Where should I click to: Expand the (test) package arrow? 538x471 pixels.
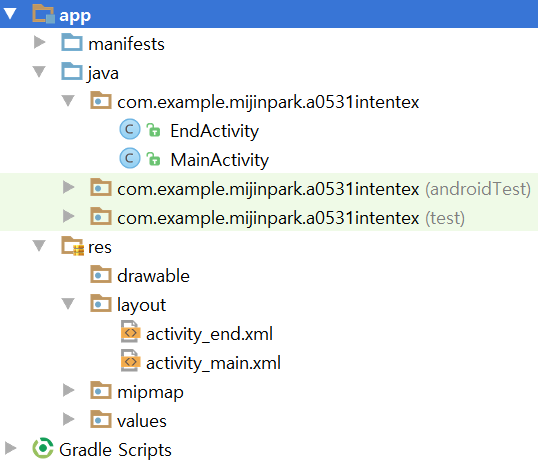tap(69, 216)
